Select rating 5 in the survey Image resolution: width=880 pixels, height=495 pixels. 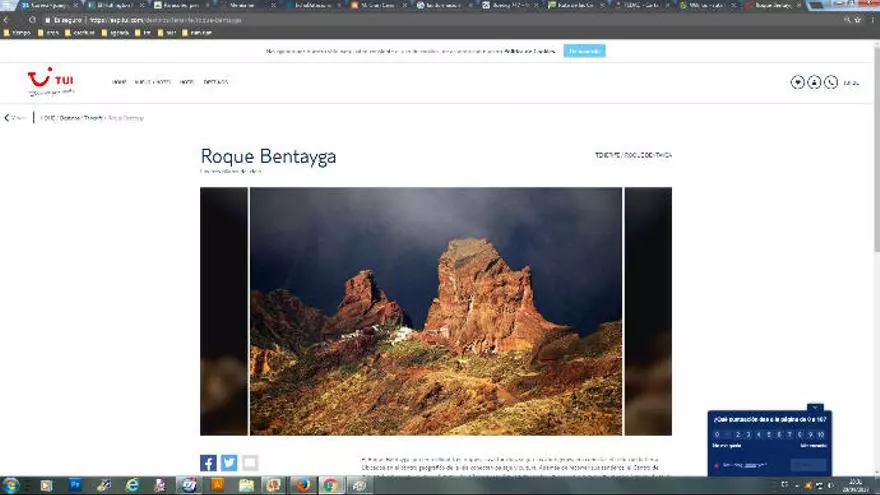768,434
